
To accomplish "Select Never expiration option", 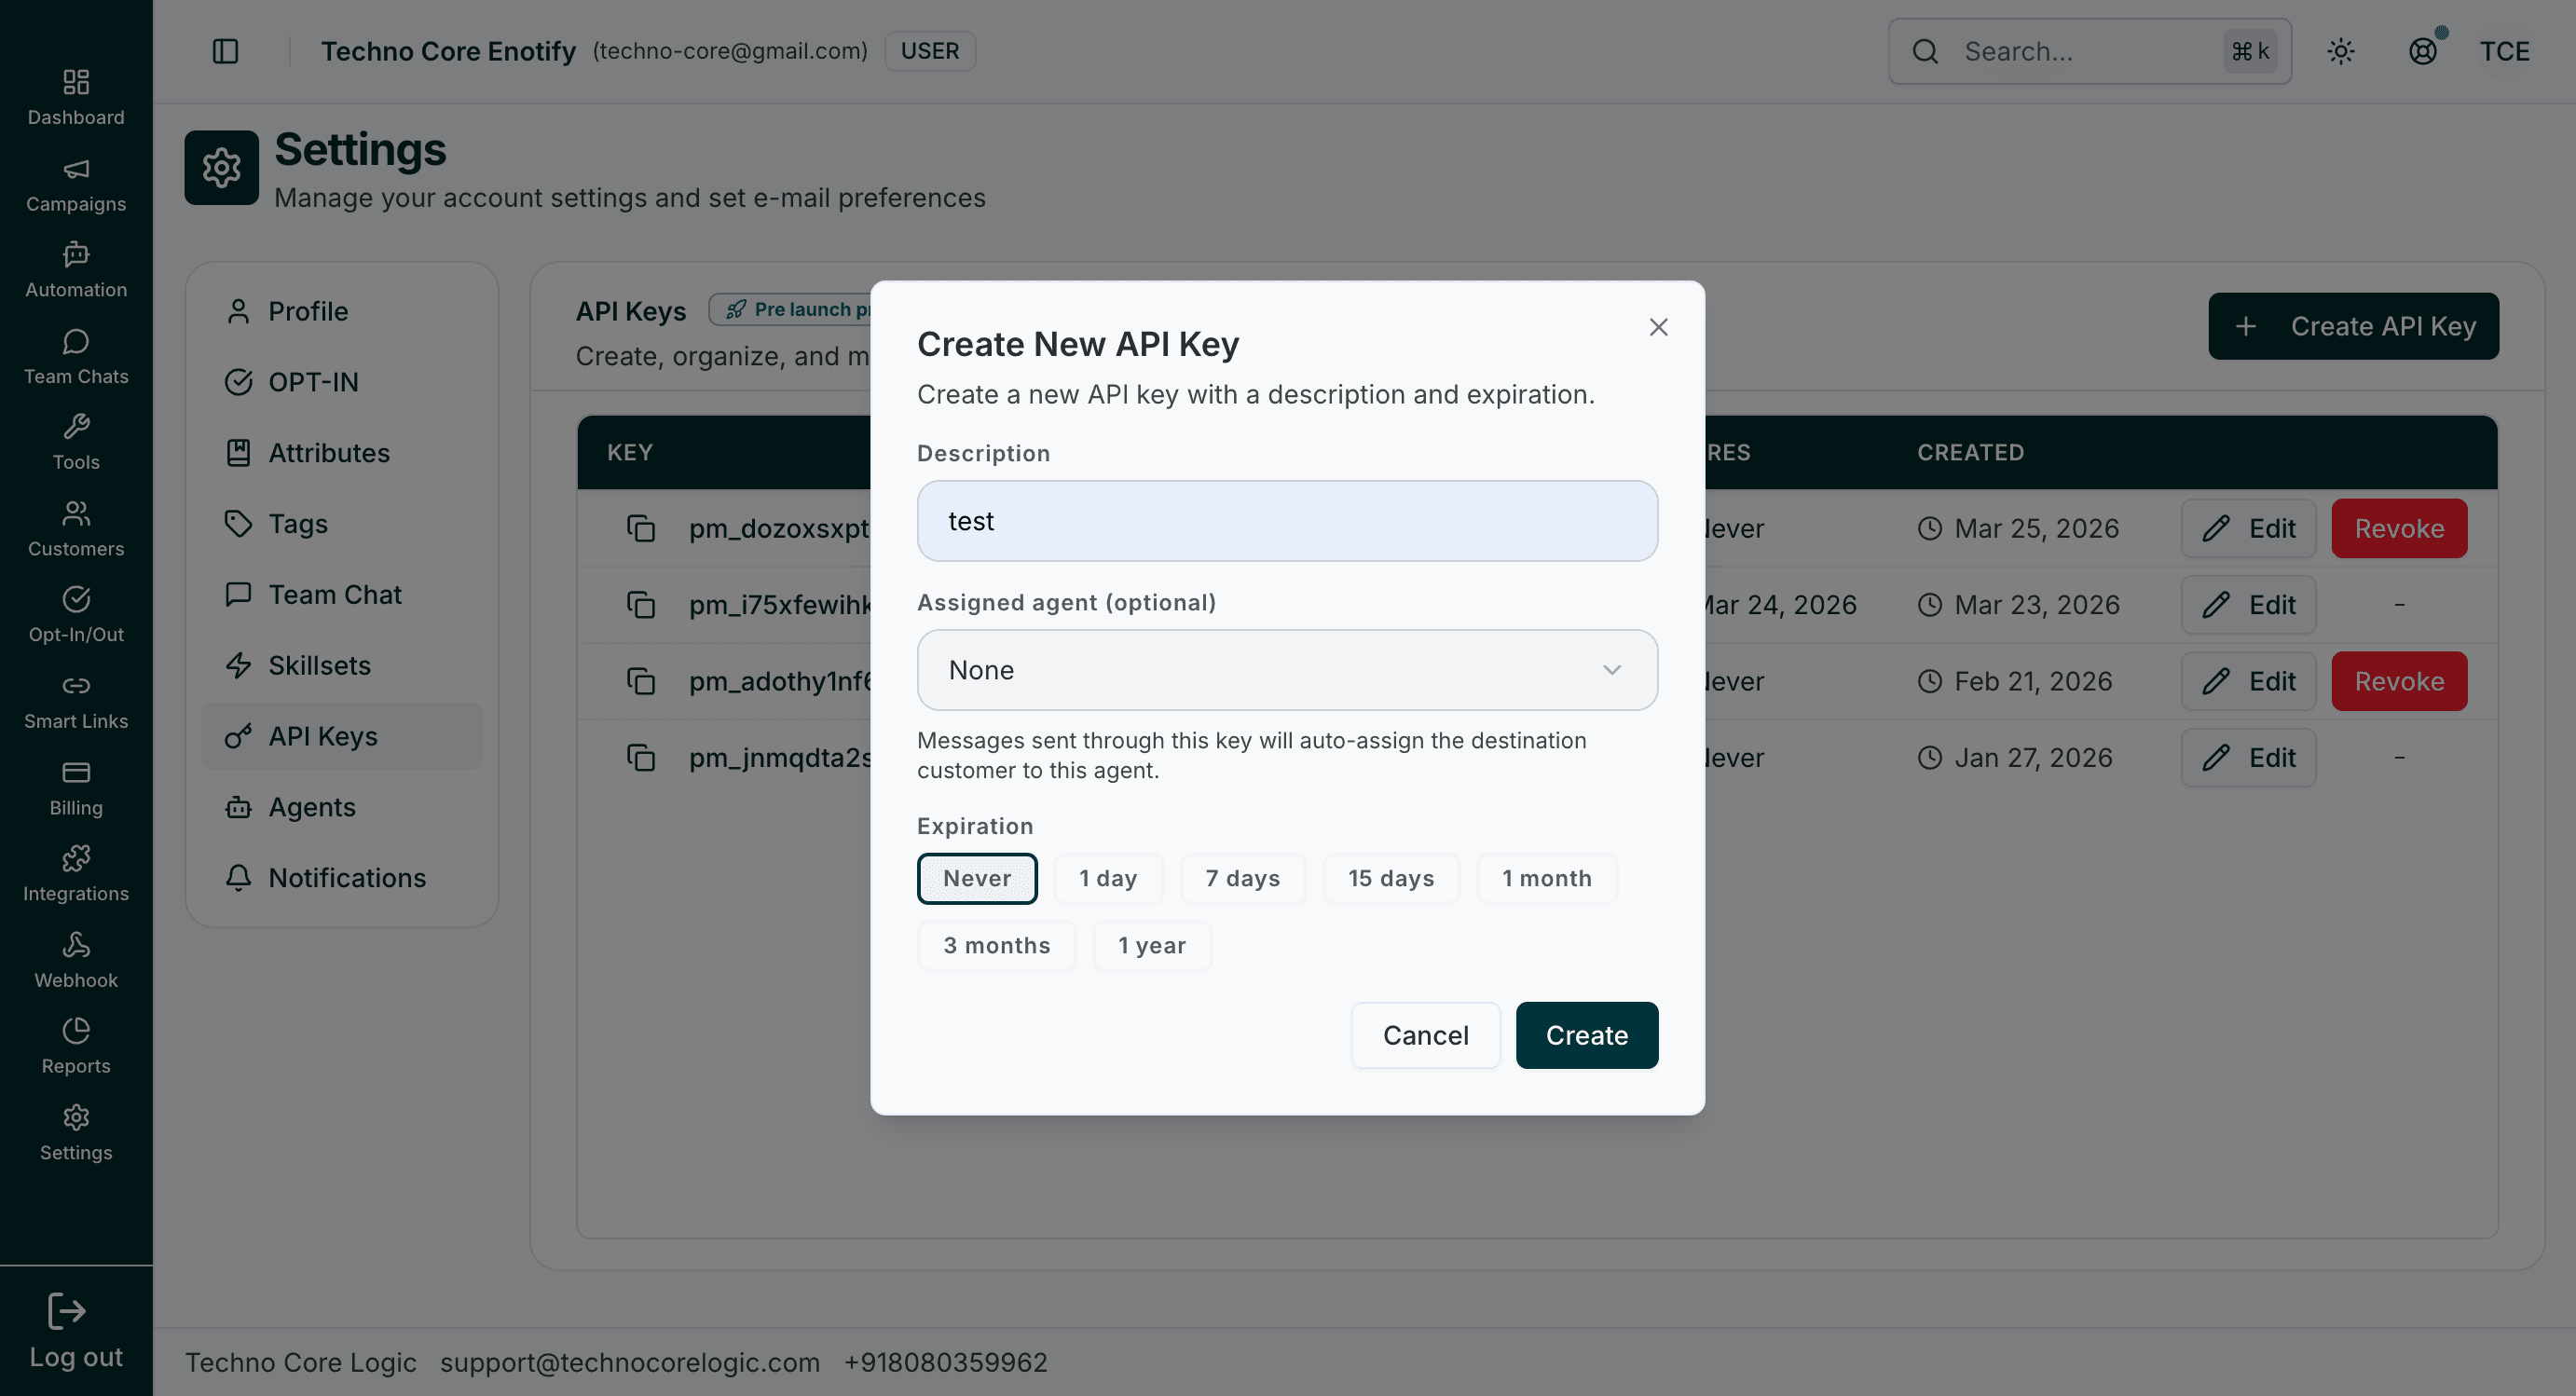I will point(977,879).
